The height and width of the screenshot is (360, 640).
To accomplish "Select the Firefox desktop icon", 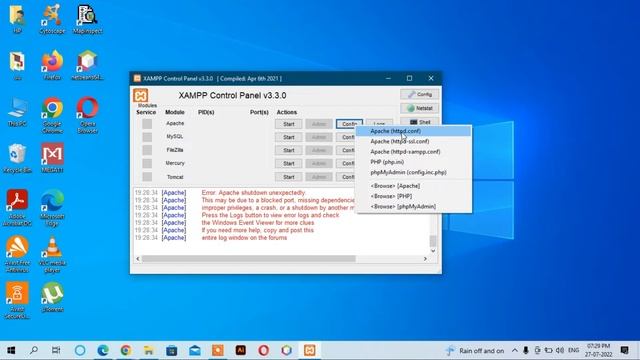I will click(52, 65).
